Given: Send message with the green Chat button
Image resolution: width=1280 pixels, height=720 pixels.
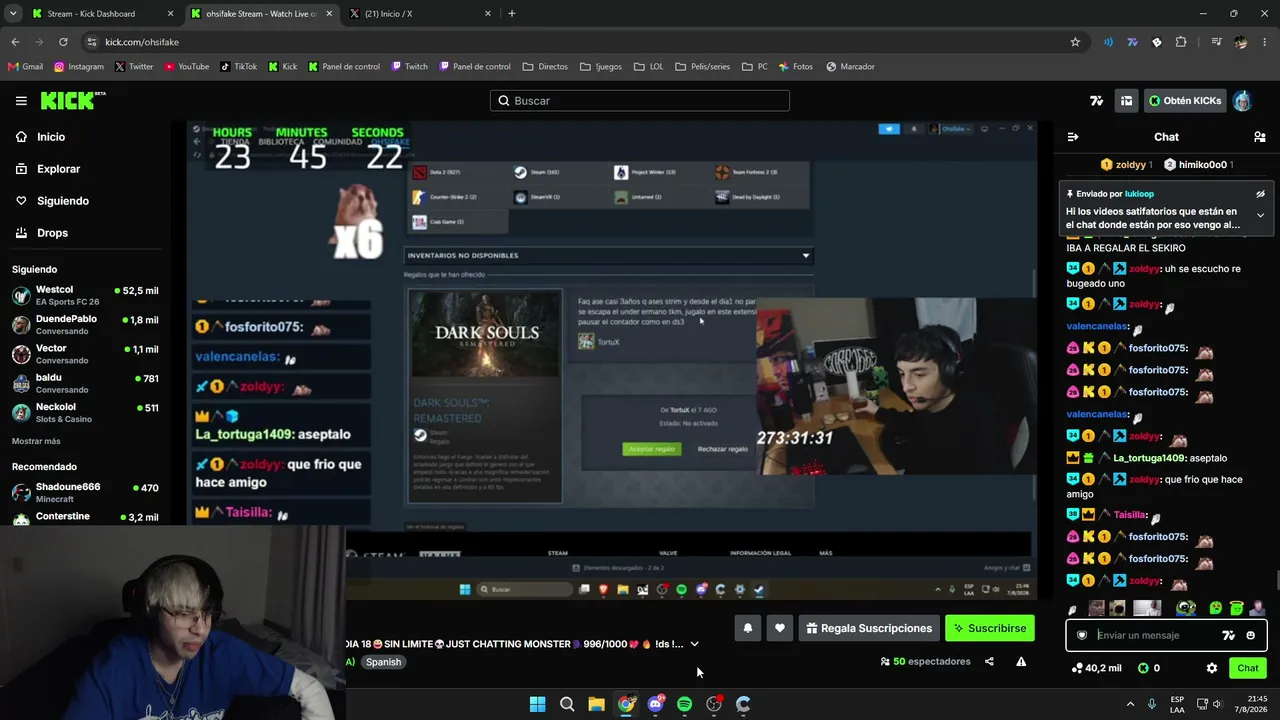Looking at the screenshot, I should coord(1248,668).
